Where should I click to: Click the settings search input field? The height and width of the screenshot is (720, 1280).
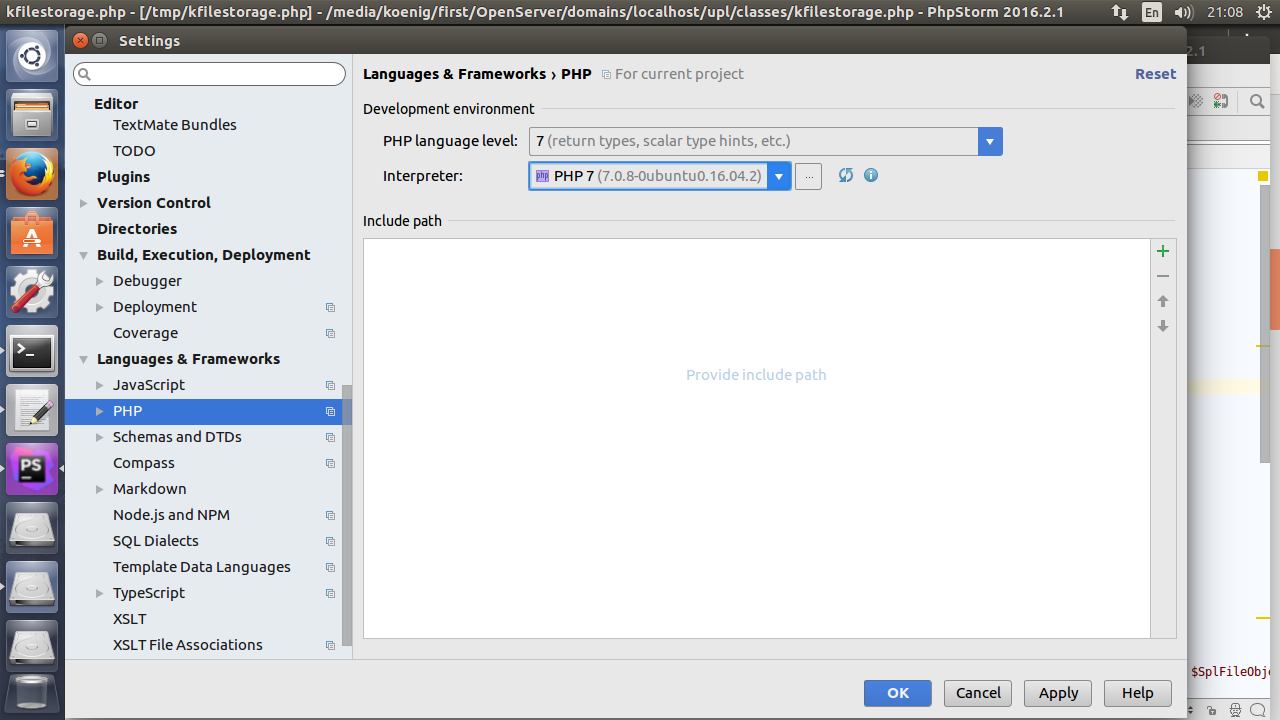click(210, 74)
